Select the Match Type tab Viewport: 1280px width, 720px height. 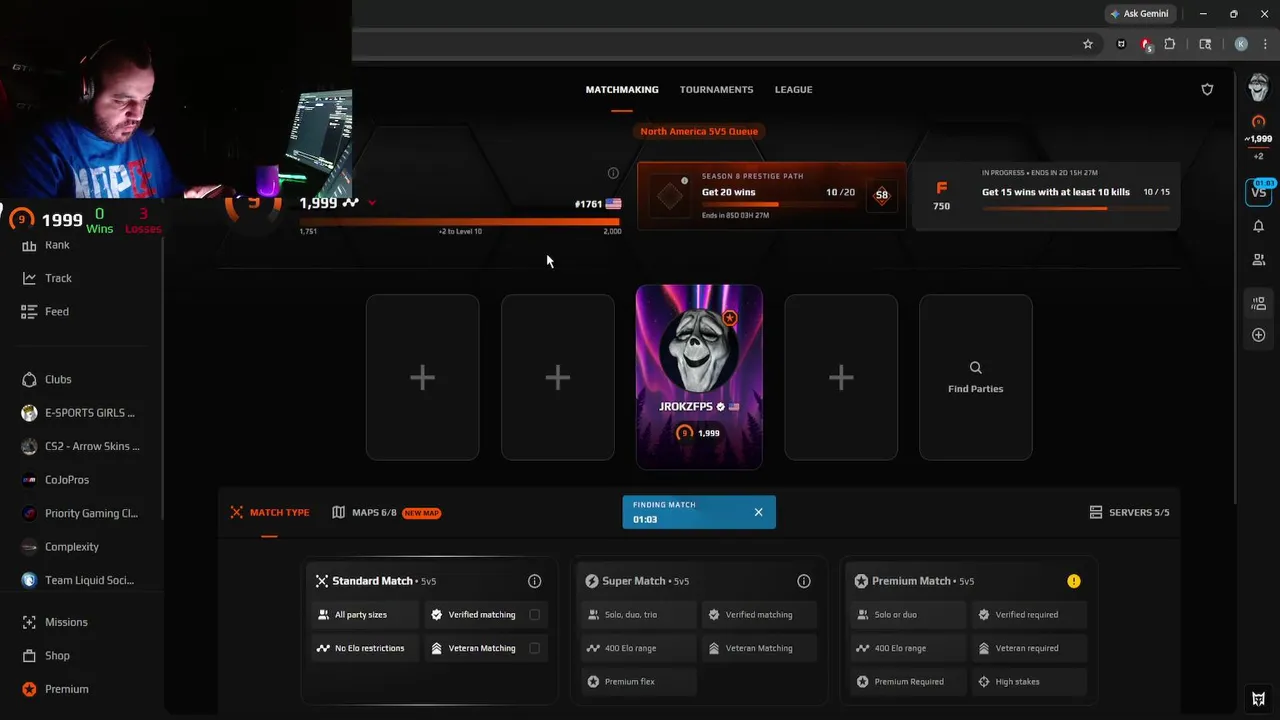[x=270, y=512]
